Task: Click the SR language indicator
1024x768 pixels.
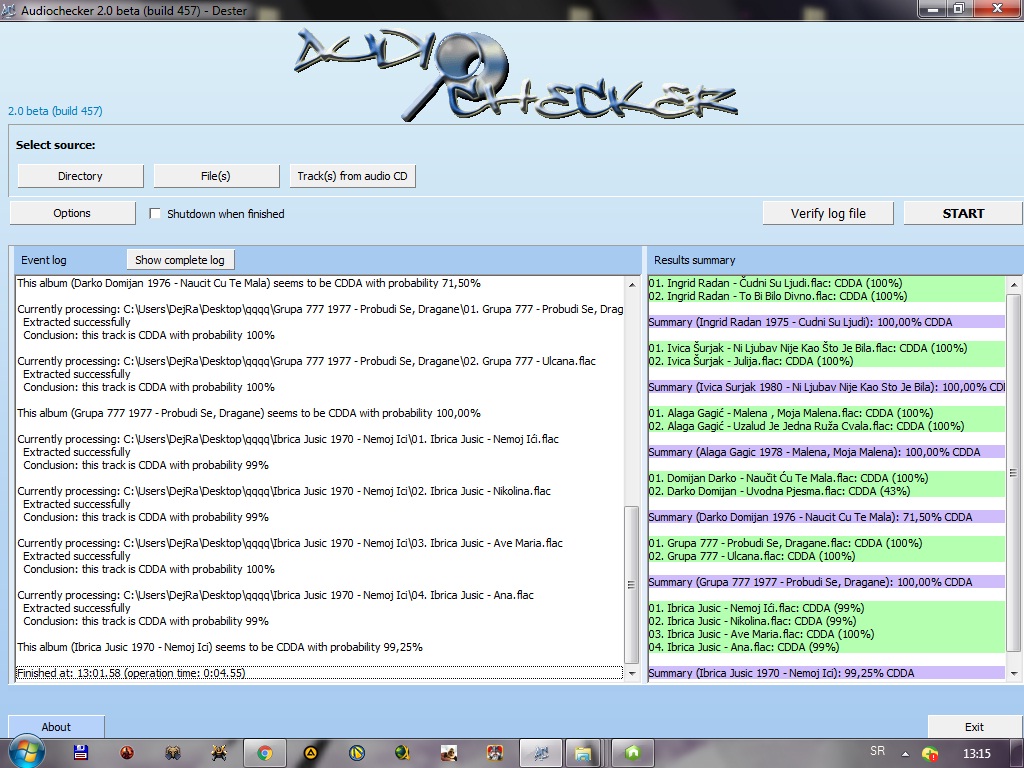Action: point(878,752)
